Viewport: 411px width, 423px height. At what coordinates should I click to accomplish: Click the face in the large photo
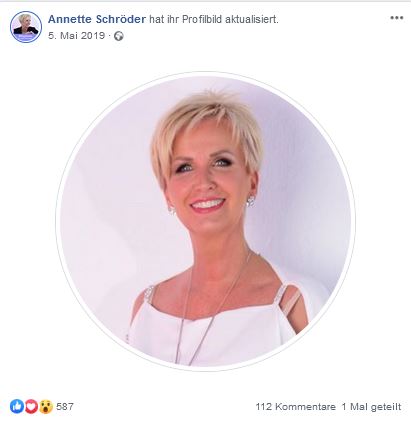coord(208,180)
